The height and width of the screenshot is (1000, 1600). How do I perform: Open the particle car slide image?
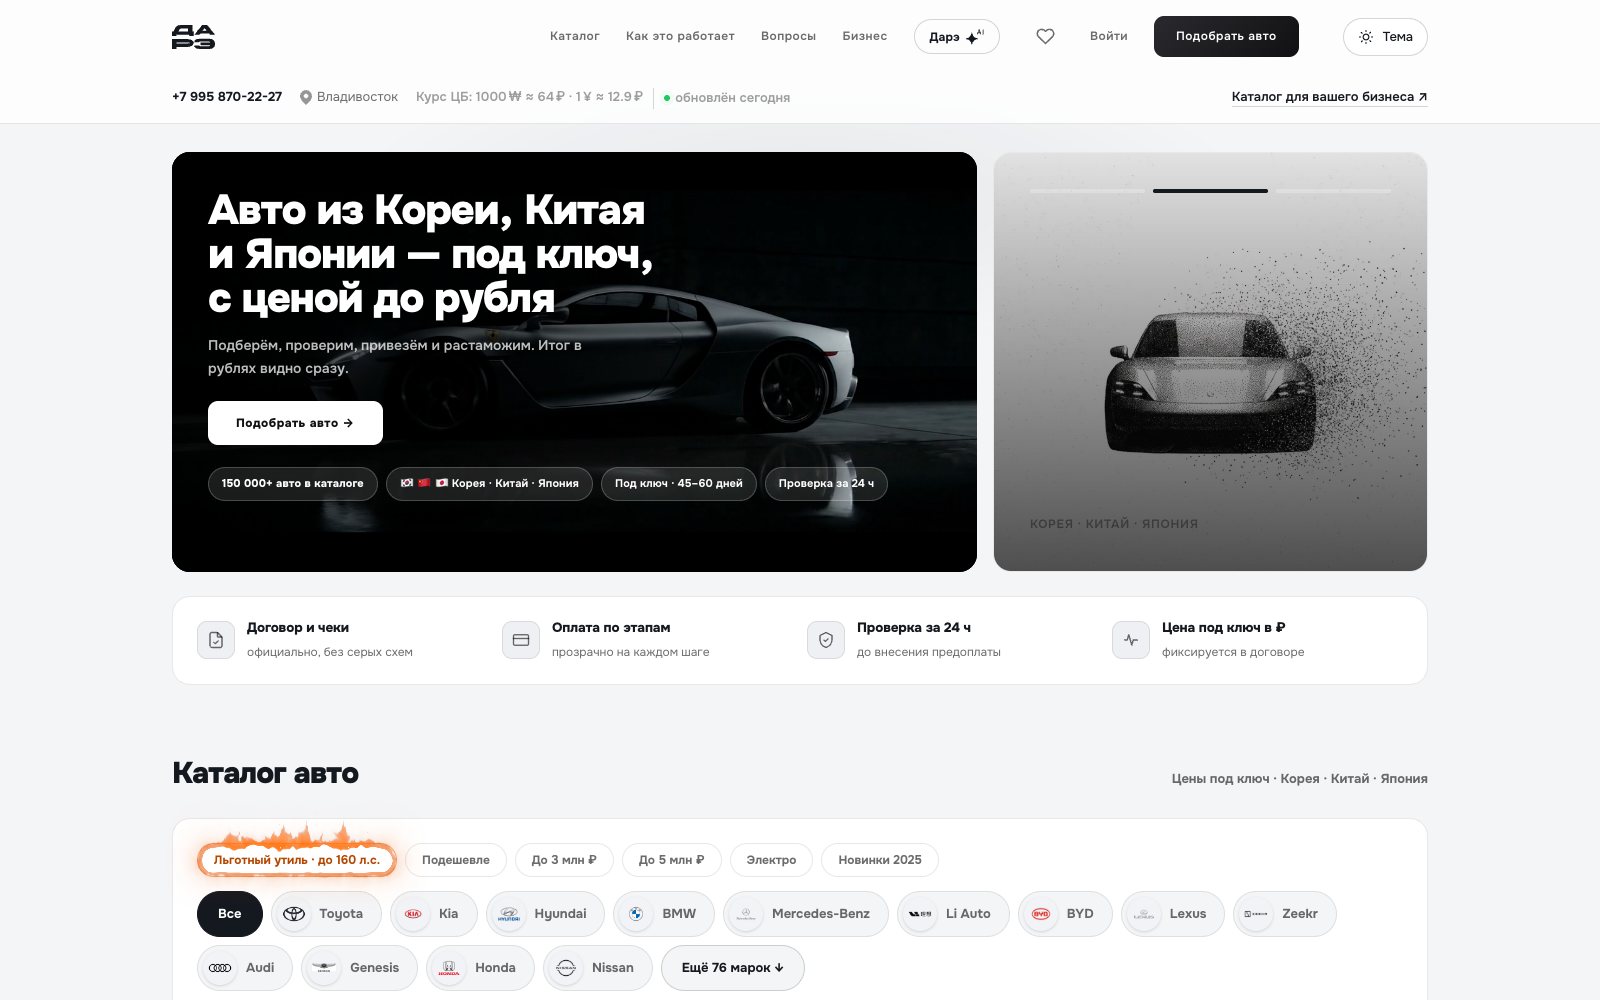tap(1210, 362)
